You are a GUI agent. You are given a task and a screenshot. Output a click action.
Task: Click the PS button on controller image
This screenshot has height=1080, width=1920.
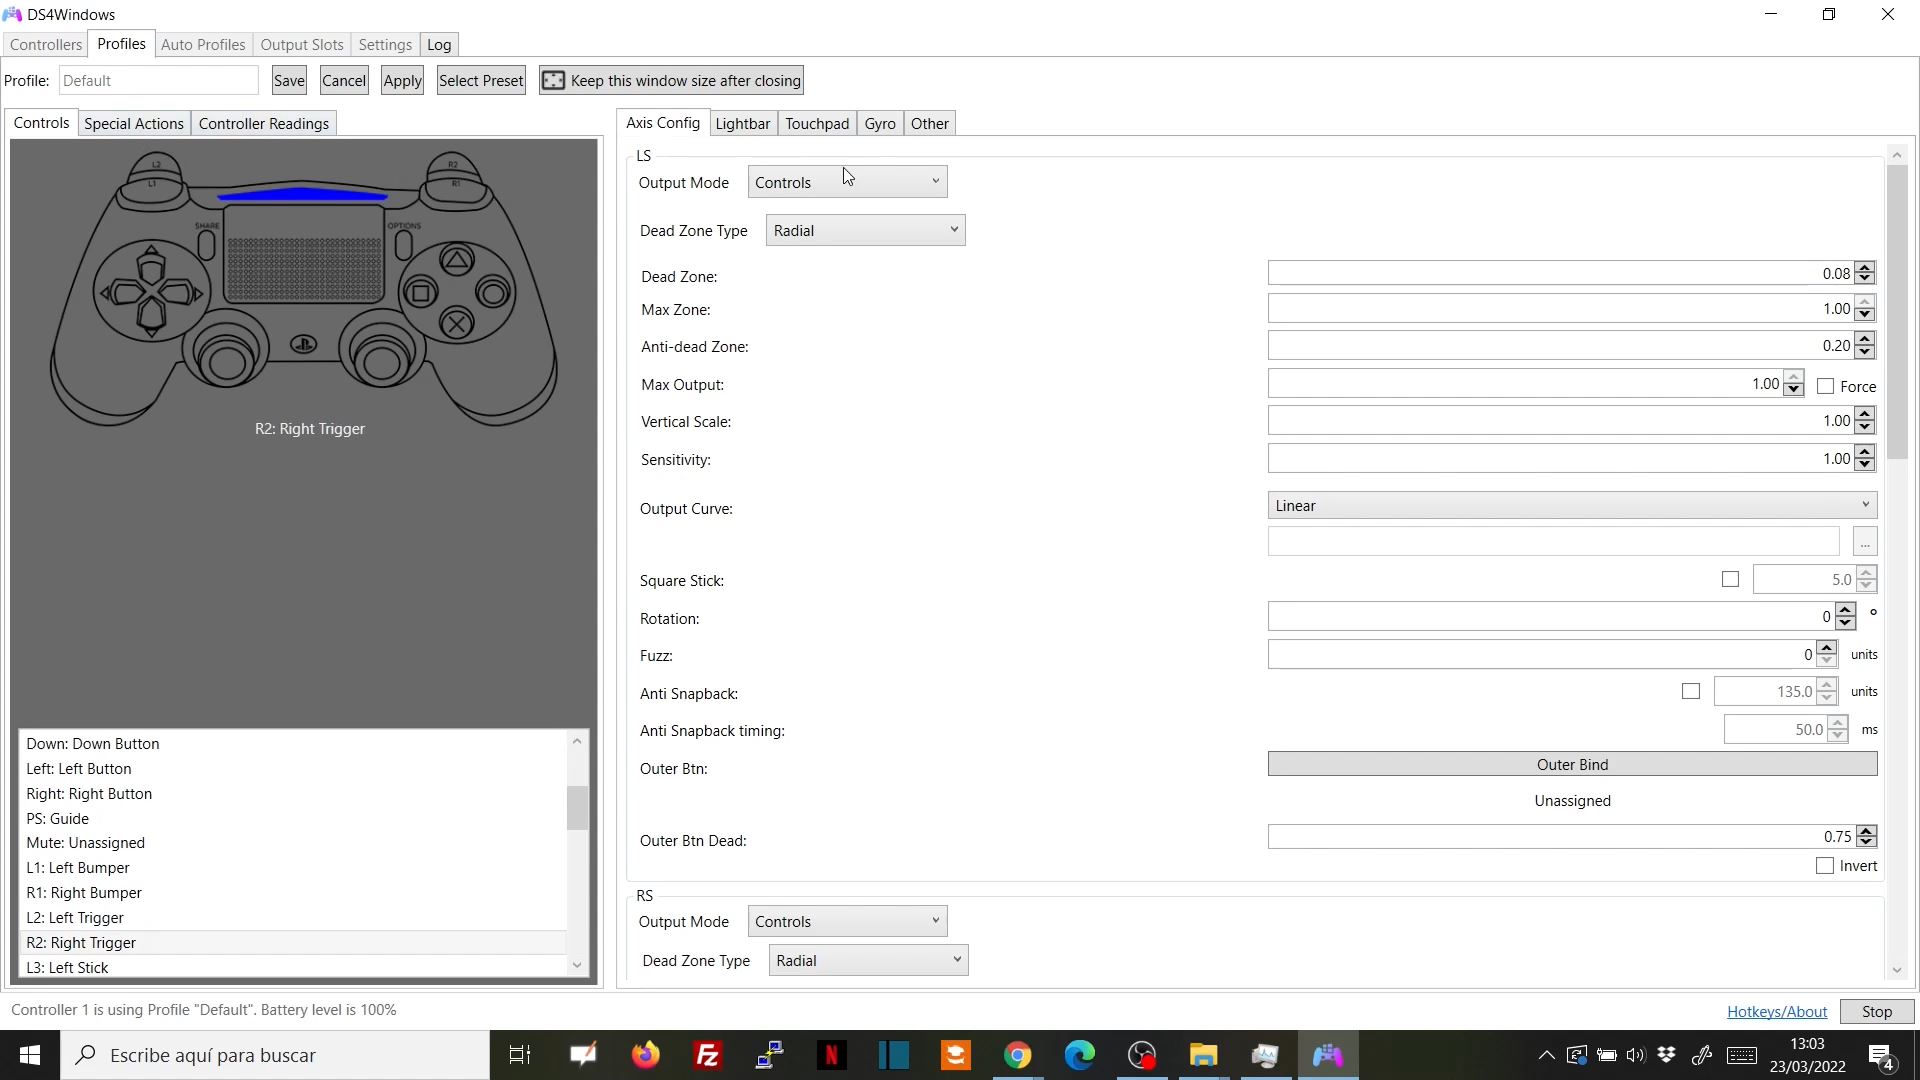[304, 344]
